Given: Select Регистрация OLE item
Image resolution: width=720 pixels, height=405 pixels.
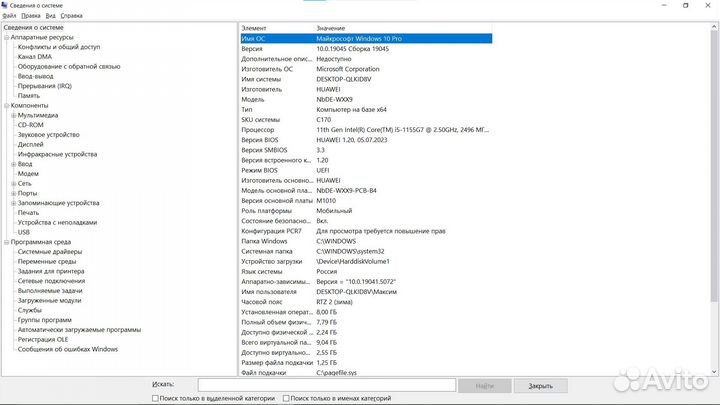Looking at the screenshot, I should pyautogui.click(x=43, y=339).
